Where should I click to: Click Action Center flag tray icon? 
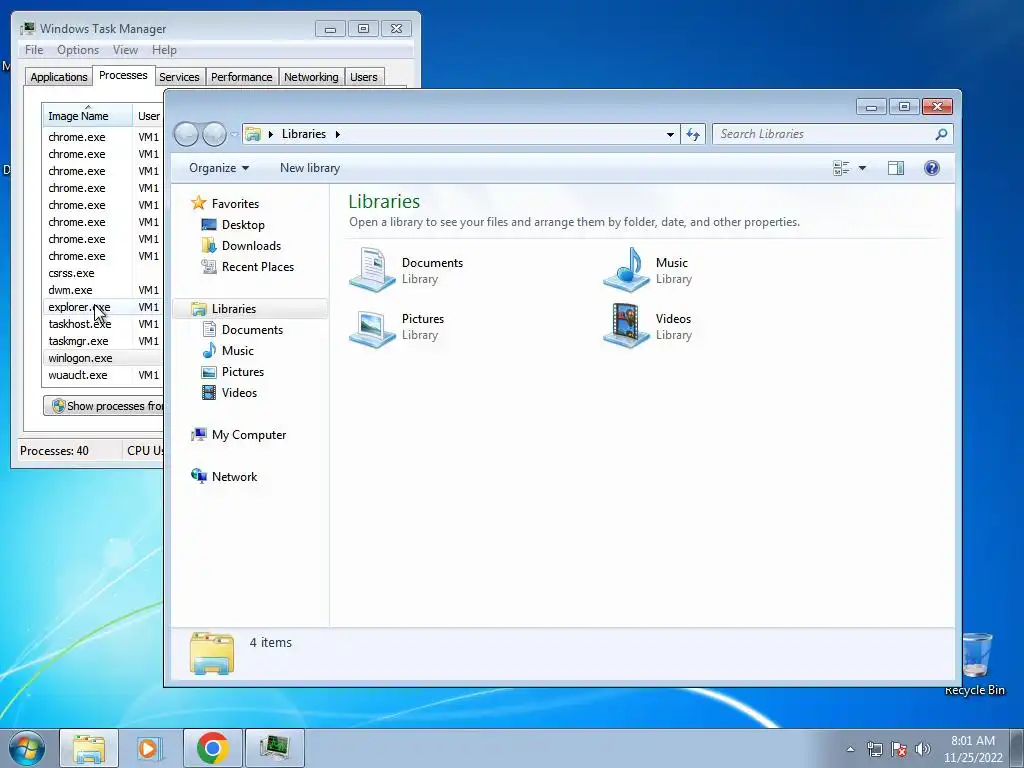[x=899, y=749]
